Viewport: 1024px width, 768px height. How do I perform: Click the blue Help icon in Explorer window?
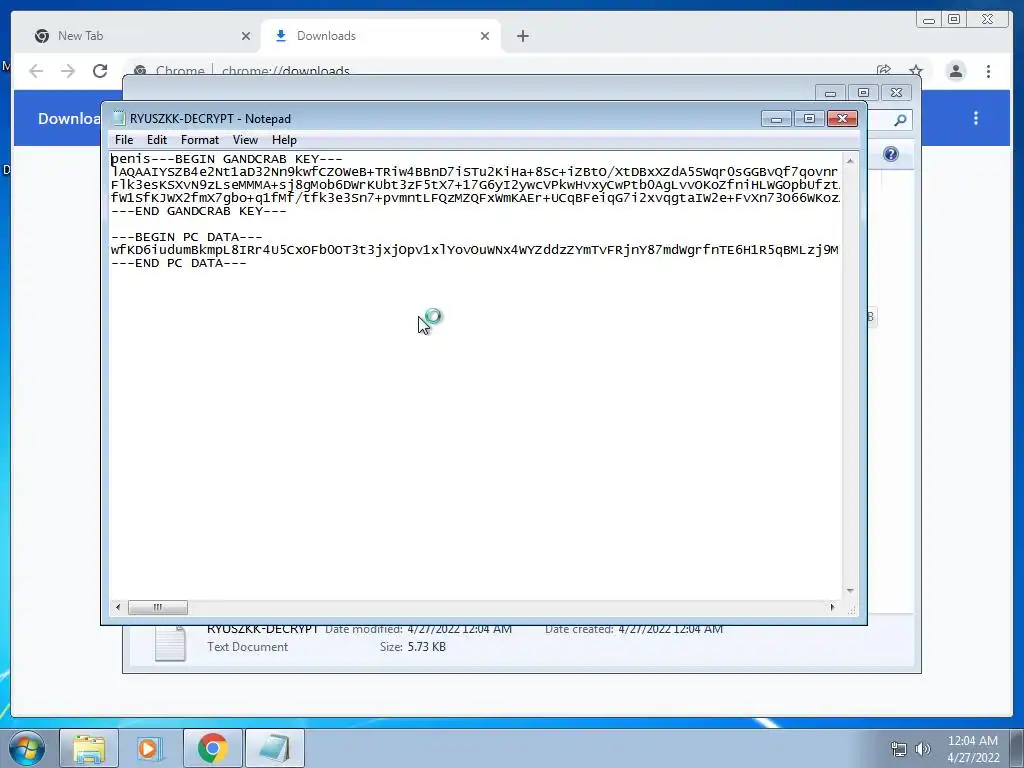point(891,154)
